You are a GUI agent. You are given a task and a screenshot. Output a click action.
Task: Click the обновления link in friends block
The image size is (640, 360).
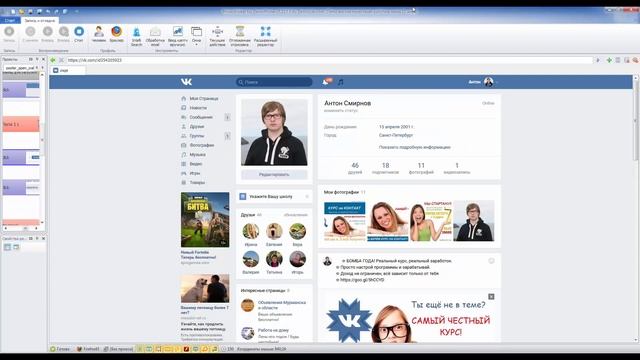tap(296, 215)
